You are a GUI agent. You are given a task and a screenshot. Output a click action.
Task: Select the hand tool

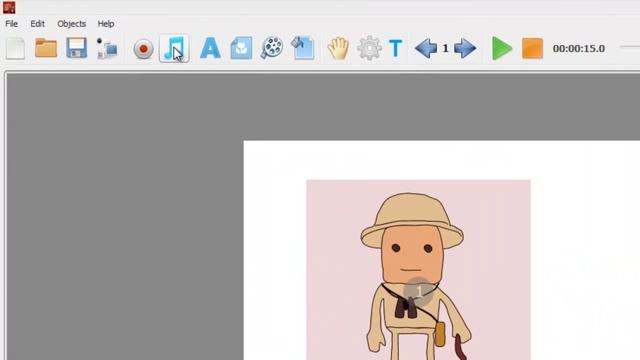338,48
